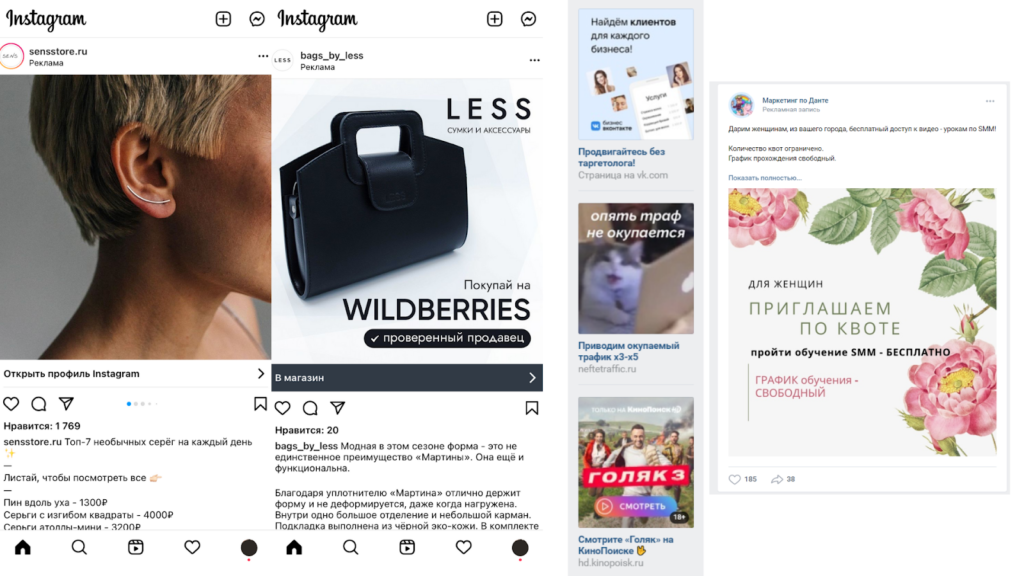This screenshot has height=576, width=1024.
Task: Open Reels tab in left bottom navigation
Action: 135,547
